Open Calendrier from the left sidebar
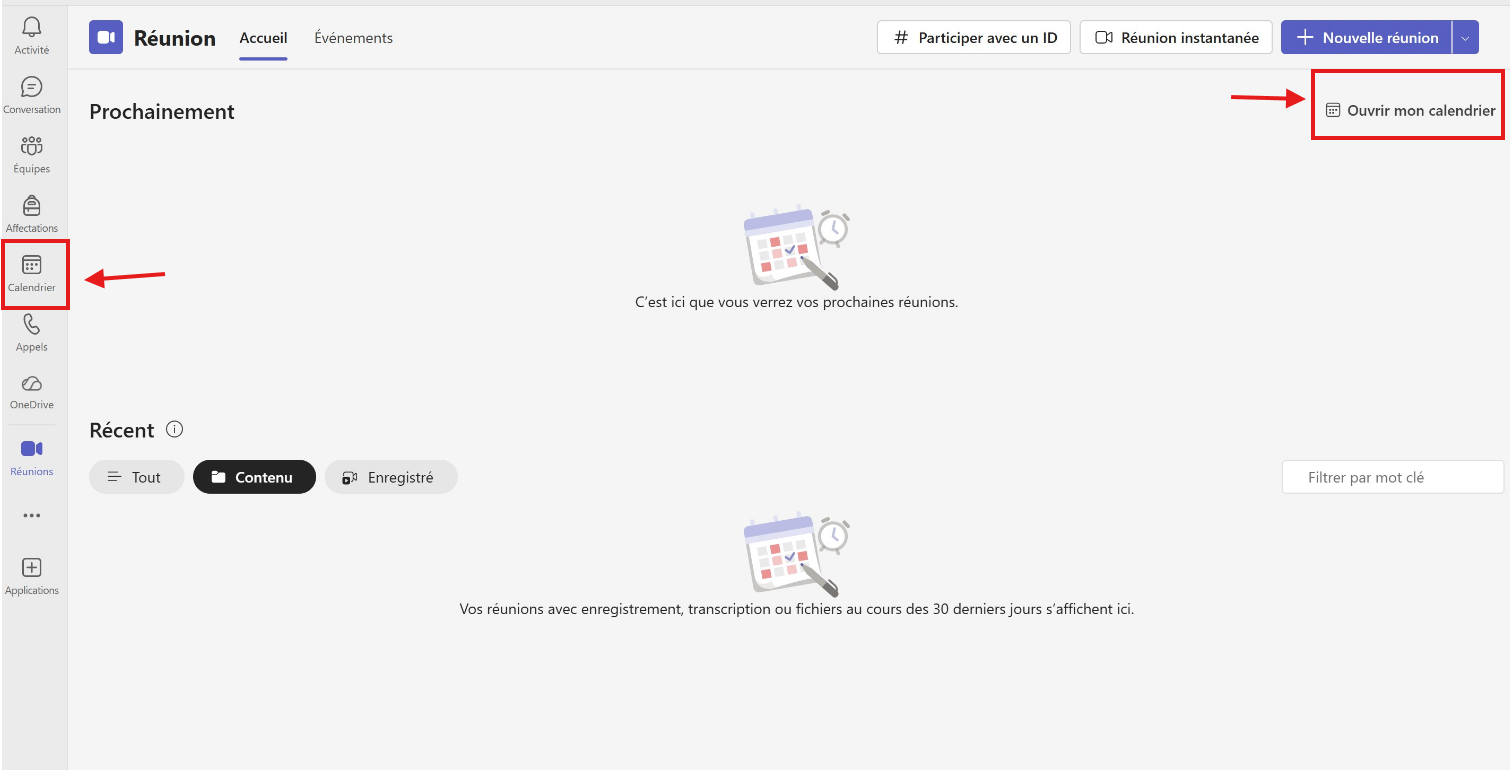The image size is (1510, 770). click(x=32, y=273)
